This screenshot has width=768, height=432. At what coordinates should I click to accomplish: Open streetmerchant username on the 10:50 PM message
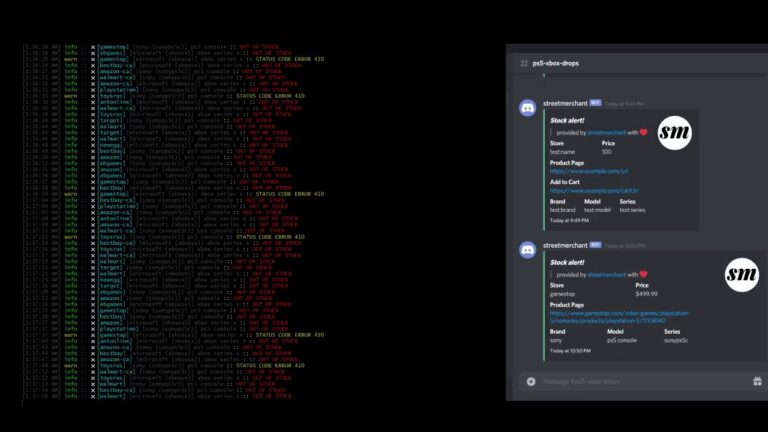(565, 245)
